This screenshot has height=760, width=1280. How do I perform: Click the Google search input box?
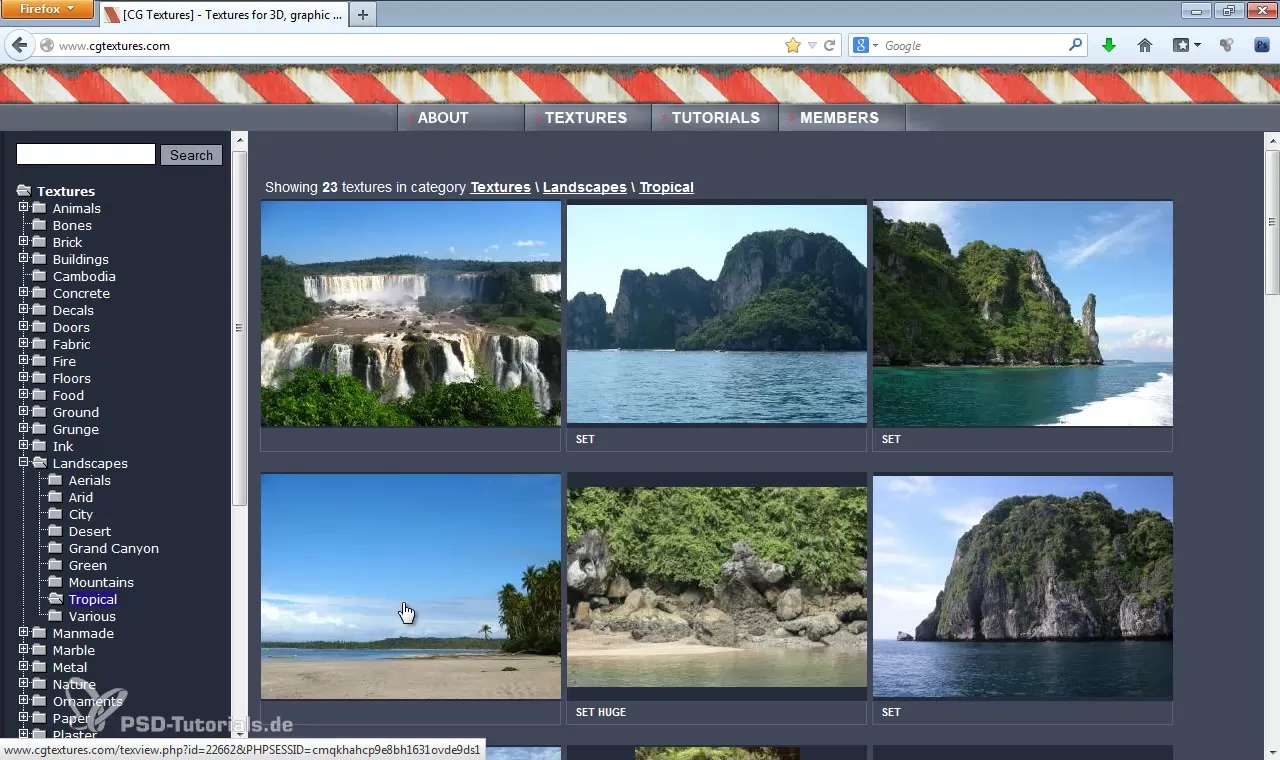coord(974,45)
